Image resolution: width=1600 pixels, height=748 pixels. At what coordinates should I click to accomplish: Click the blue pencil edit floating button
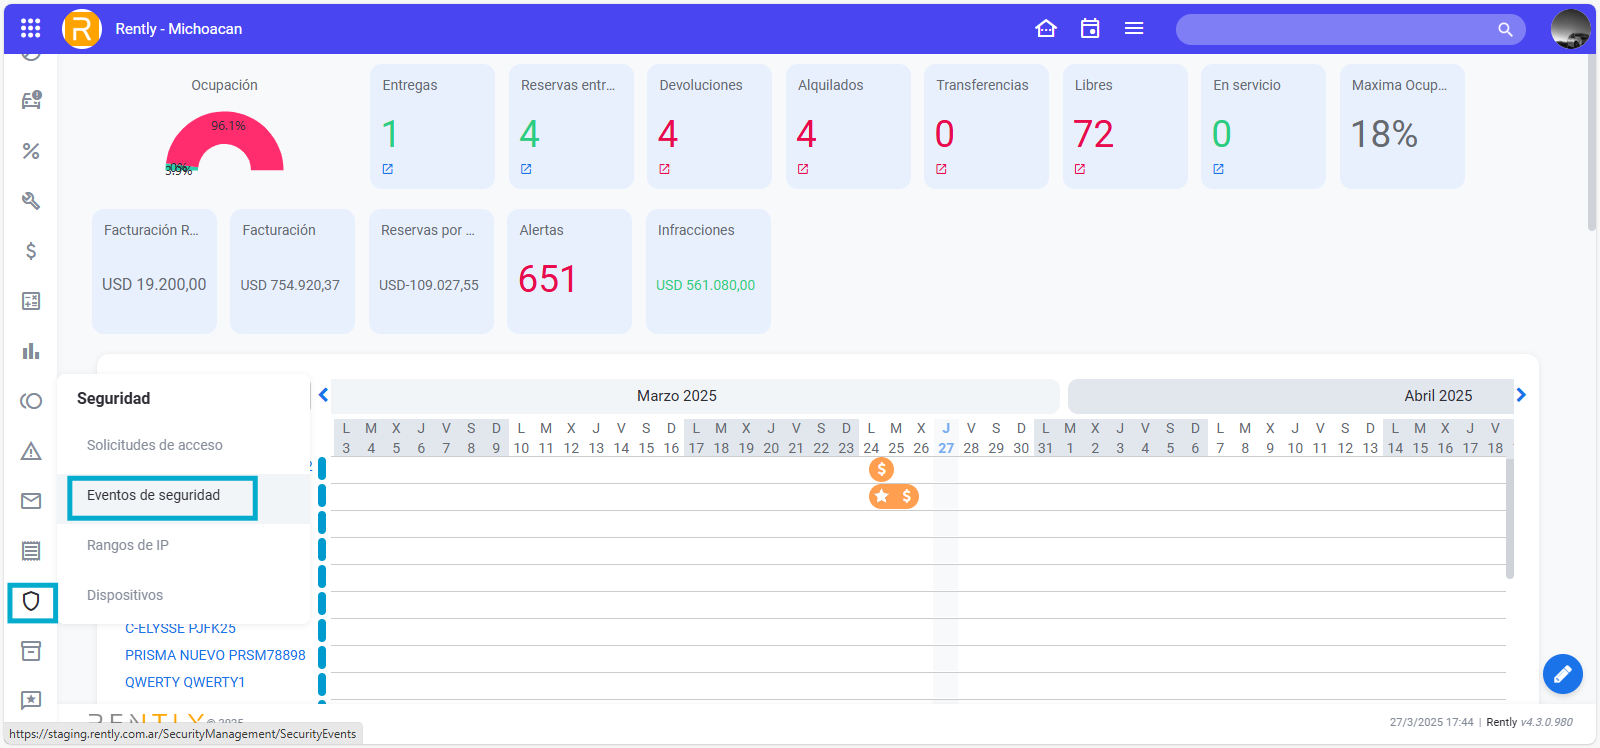1562,674
